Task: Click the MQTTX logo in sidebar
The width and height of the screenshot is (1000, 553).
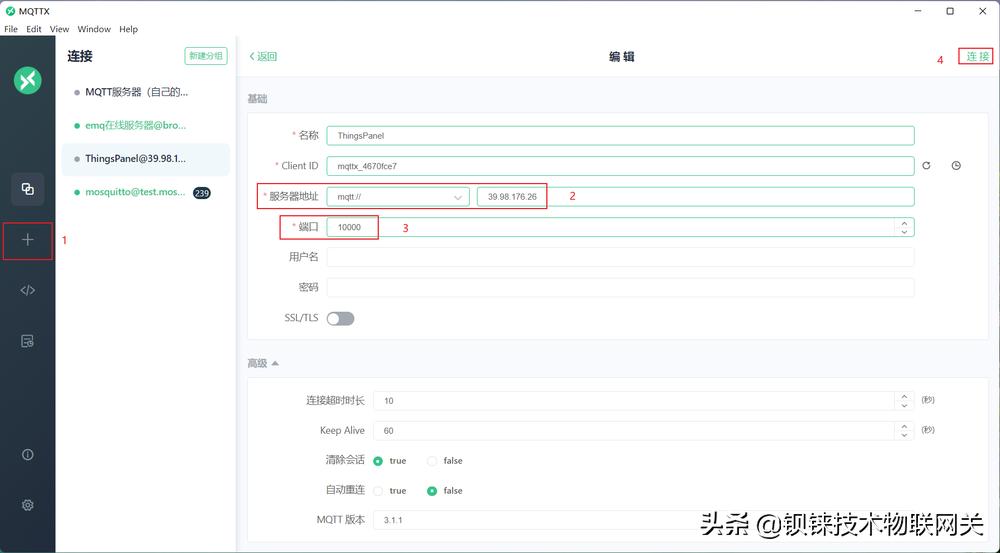Action: (27, 80)
